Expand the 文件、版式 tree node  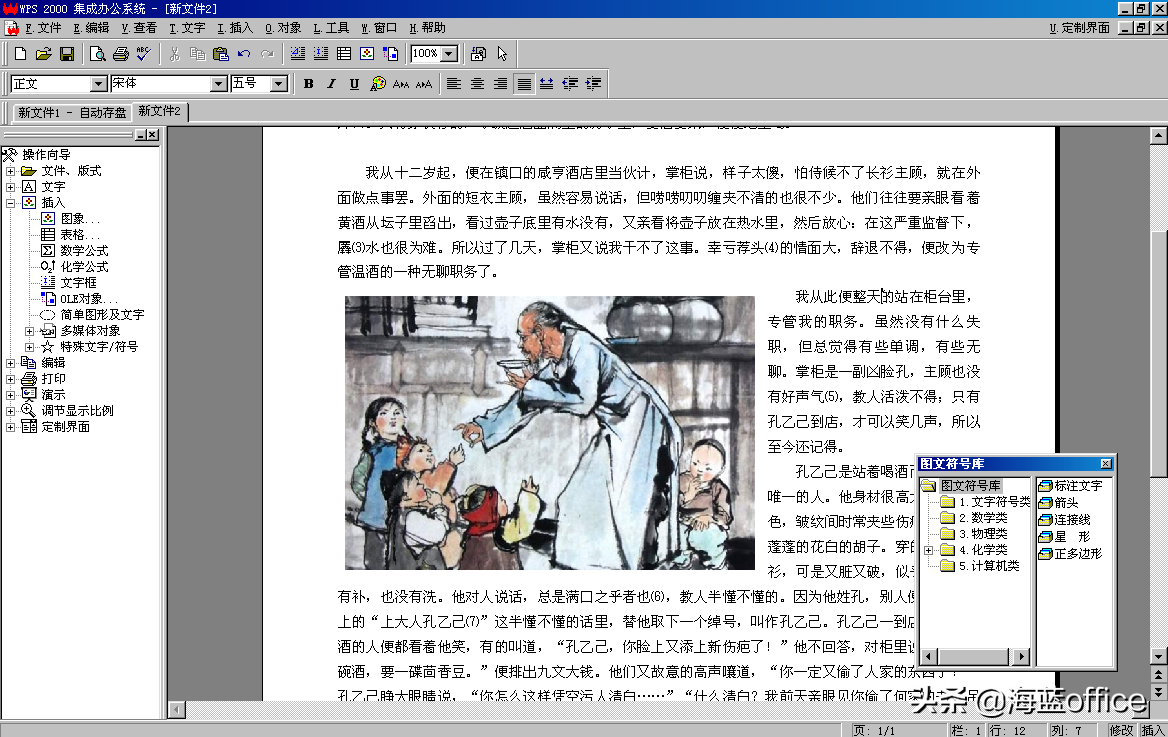coord(10,171)
